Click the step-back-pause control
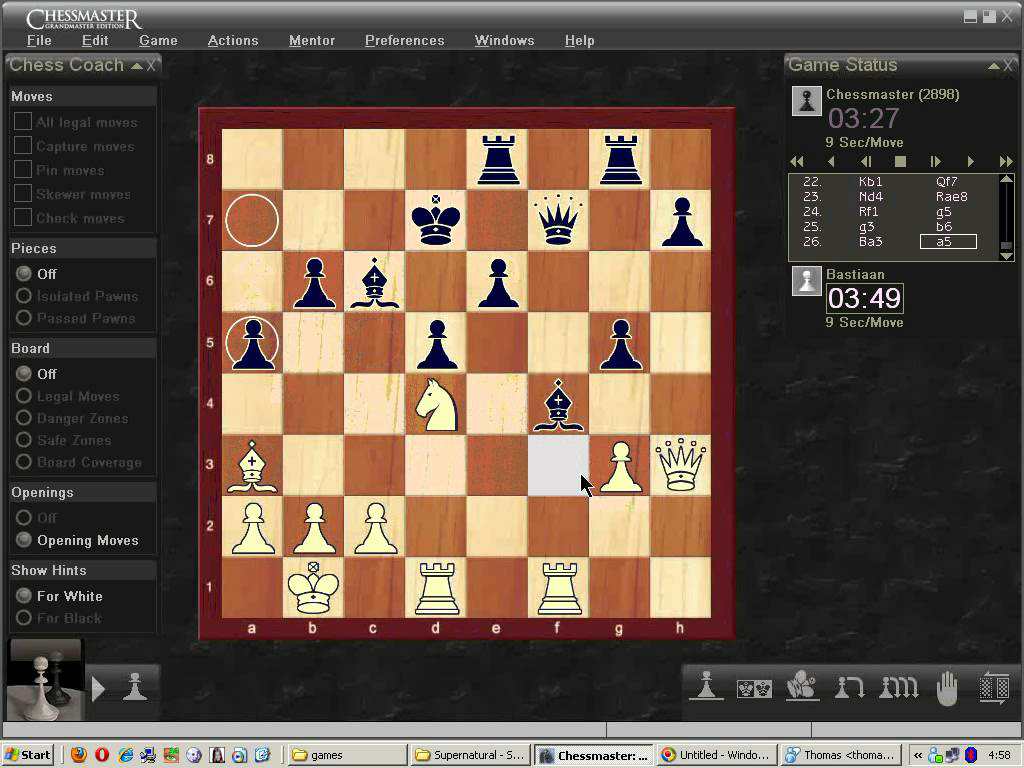The image size is (1024, 768). tap(865, 161)
